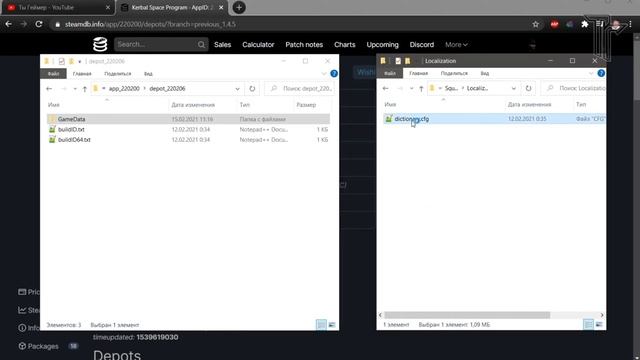The height and width of the screenshot is (360, 640).
Task: Open the Файл menu in depot_220206 window
Action: click(x=53, y=73)
